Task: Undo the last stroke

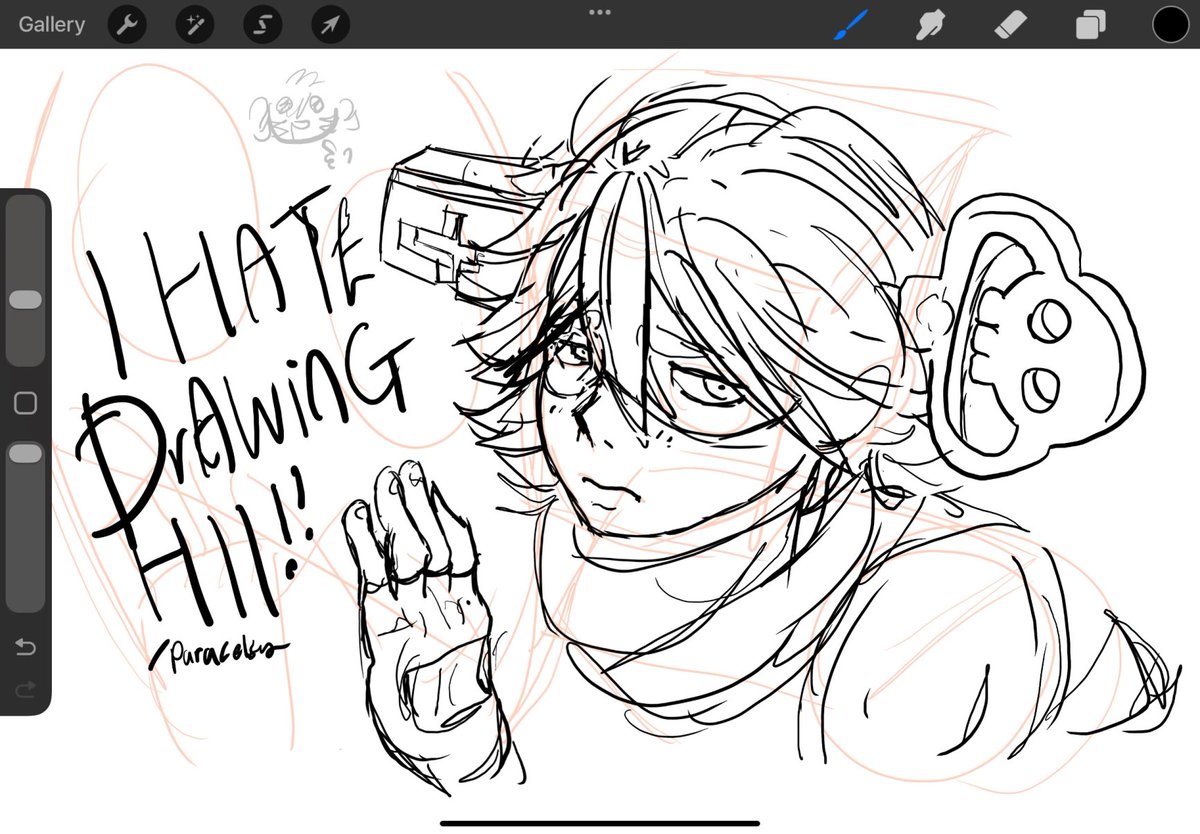Action: 26,648
